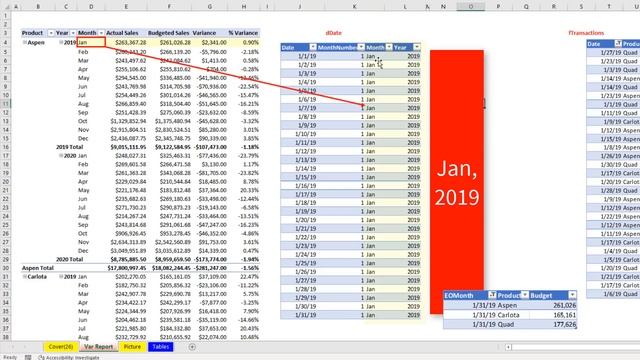Open the Date filter in the dDate table
This screenshot has height=360, width=640.
click(313, 47)
